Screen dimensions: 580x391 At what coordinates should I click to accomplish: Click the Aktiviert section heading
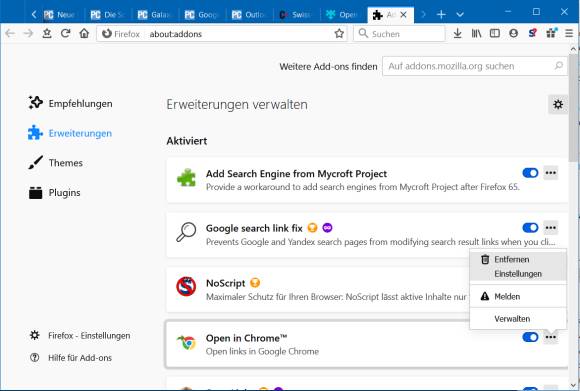point(186,141)
